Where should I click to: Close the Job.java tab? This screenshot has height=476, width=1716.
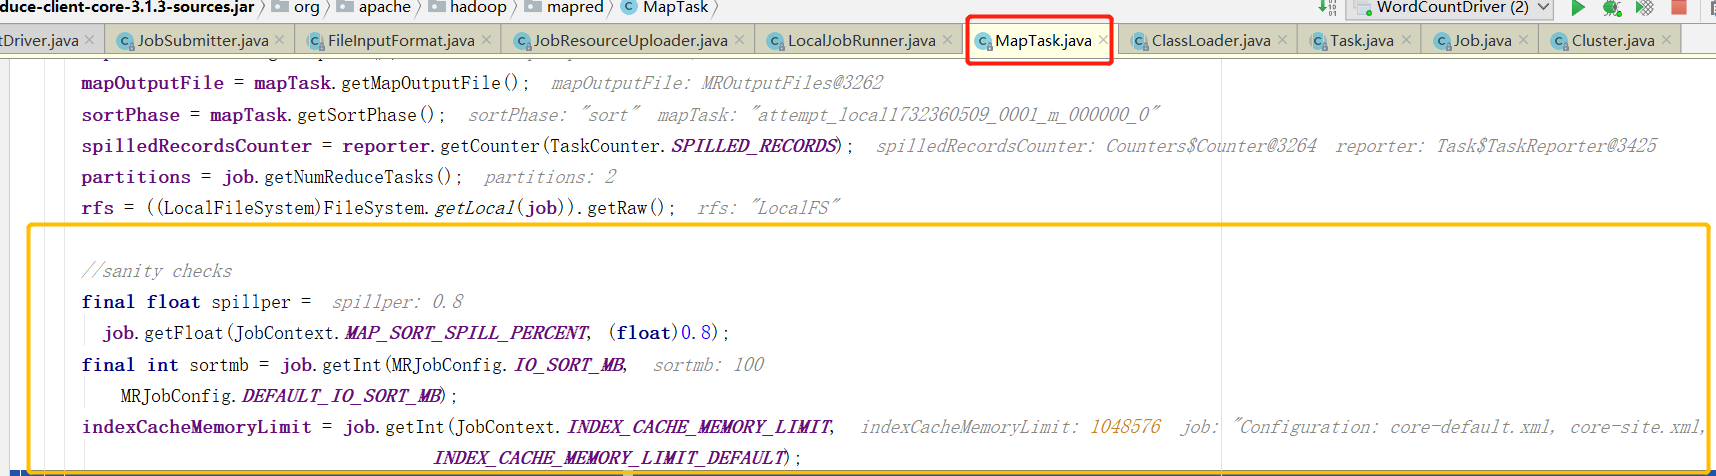(x=1523, y=40)
